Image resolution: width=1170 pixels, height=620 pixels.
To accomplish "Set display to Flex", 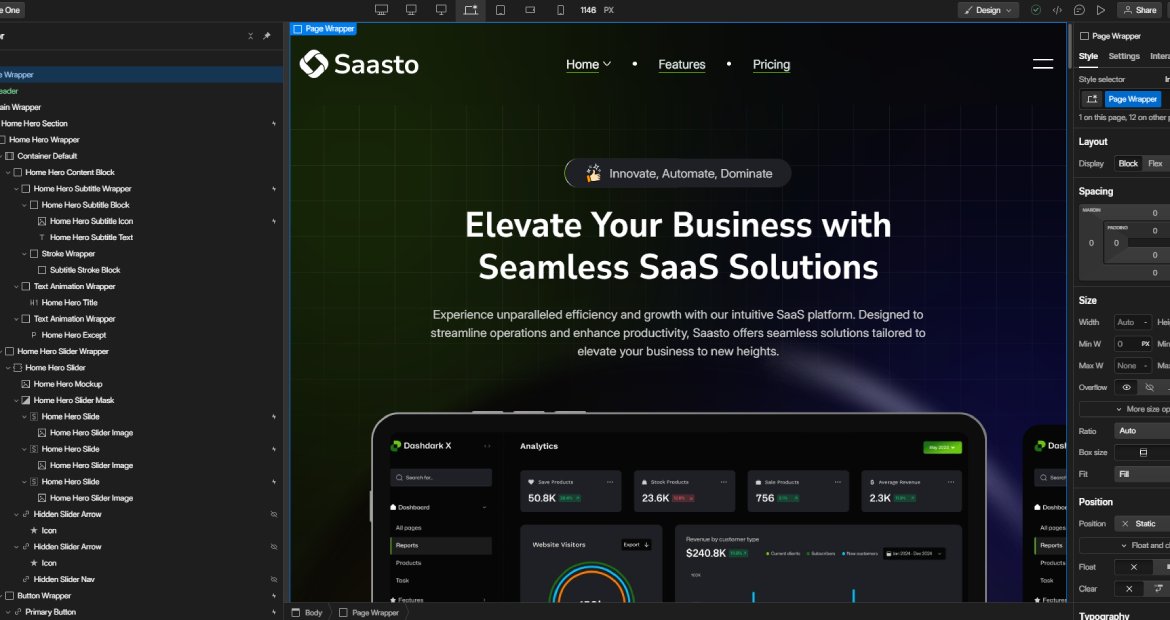I will click(x=1155, y=163).
